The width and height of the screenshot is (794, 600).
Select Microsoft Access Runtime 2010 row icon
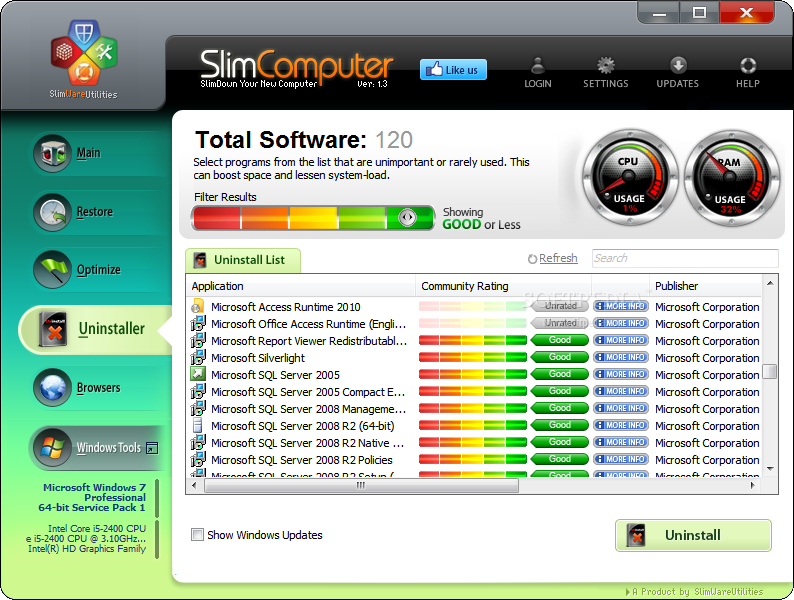[198, 306]
